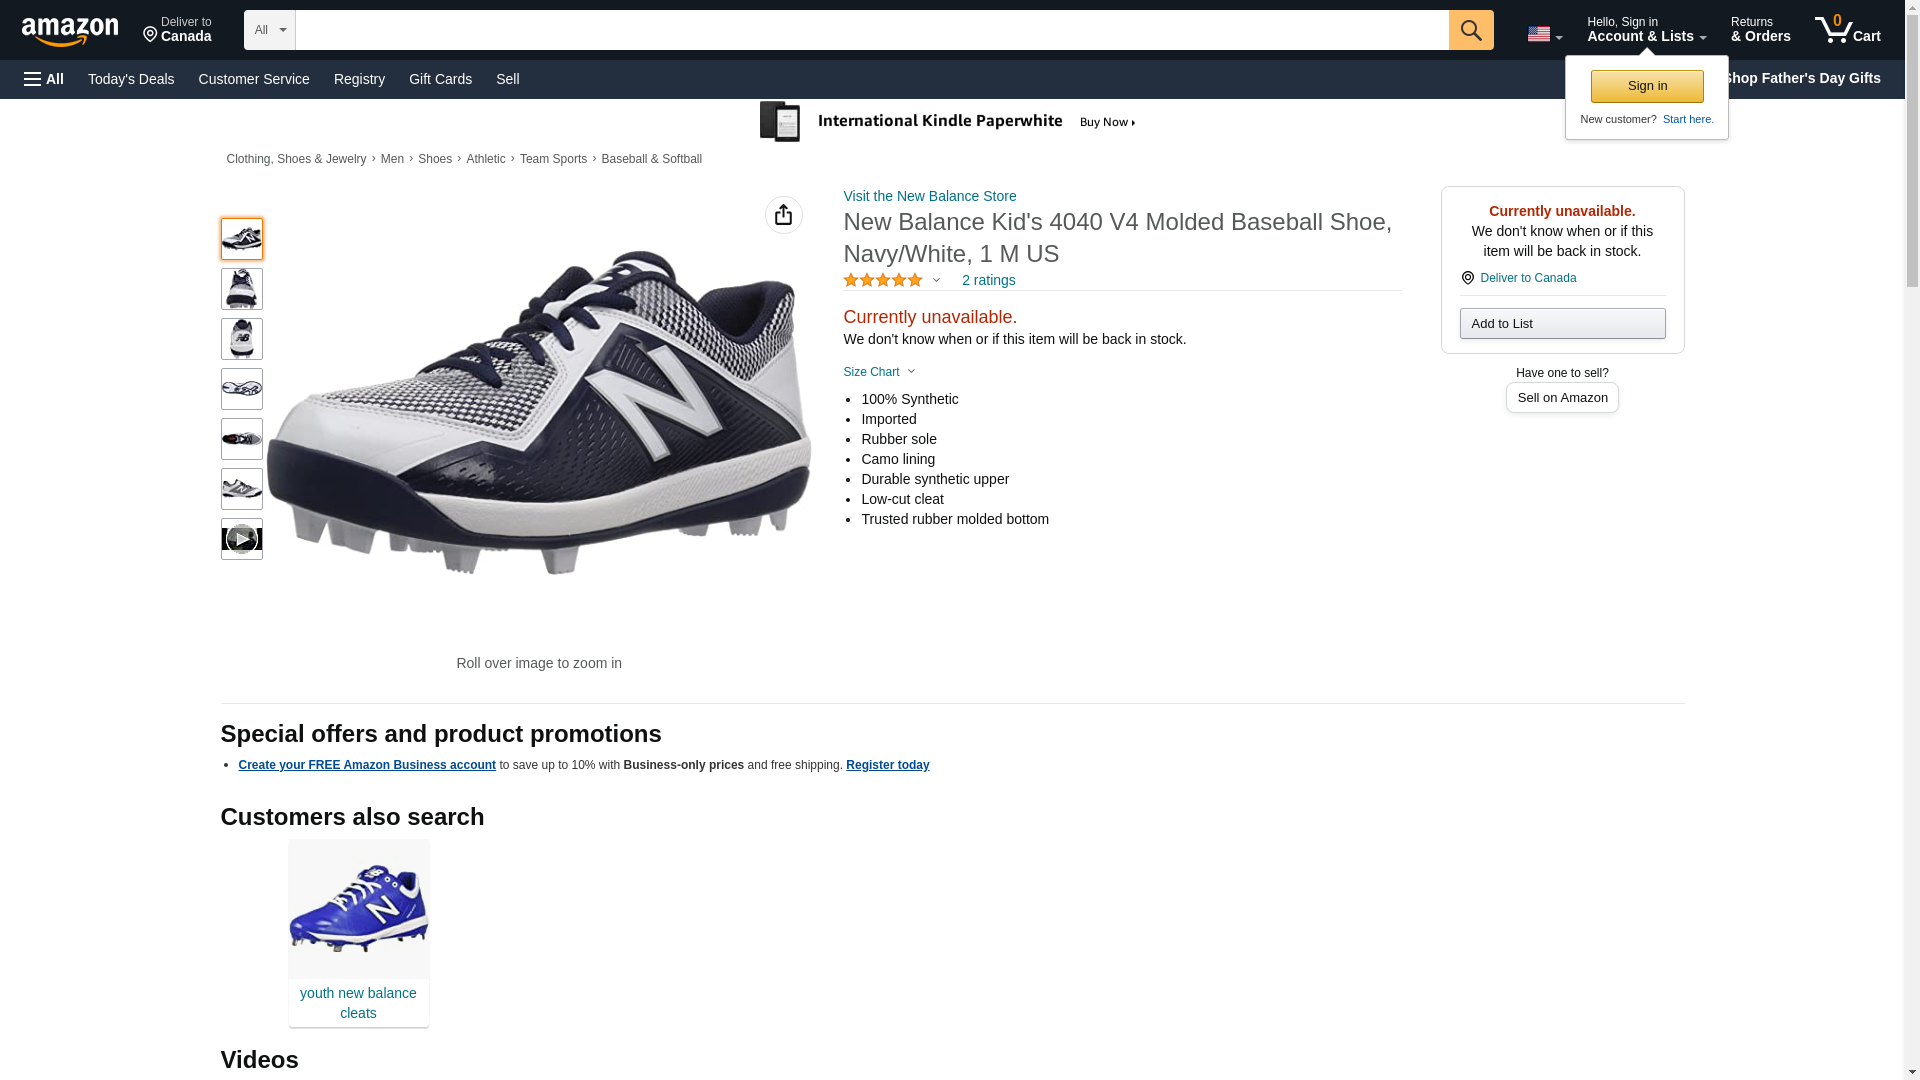Expand the star ratings dropdown arrow

pos(936,281)
